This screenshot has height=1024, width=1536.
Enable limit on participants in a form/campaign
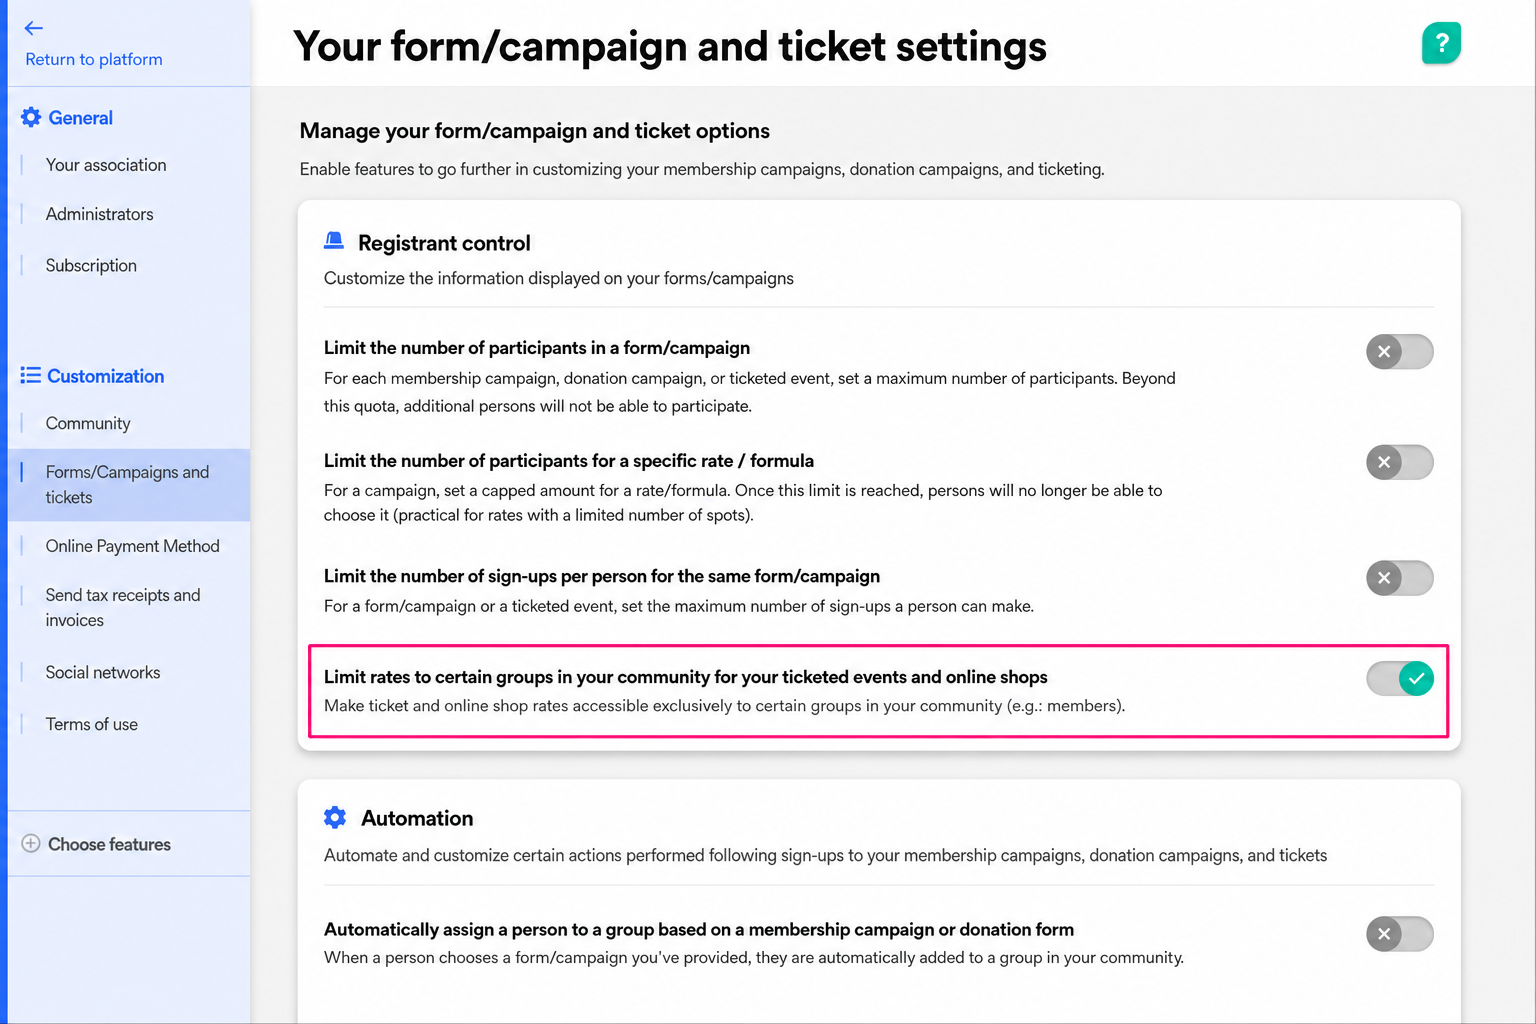tap(1399, 351)
